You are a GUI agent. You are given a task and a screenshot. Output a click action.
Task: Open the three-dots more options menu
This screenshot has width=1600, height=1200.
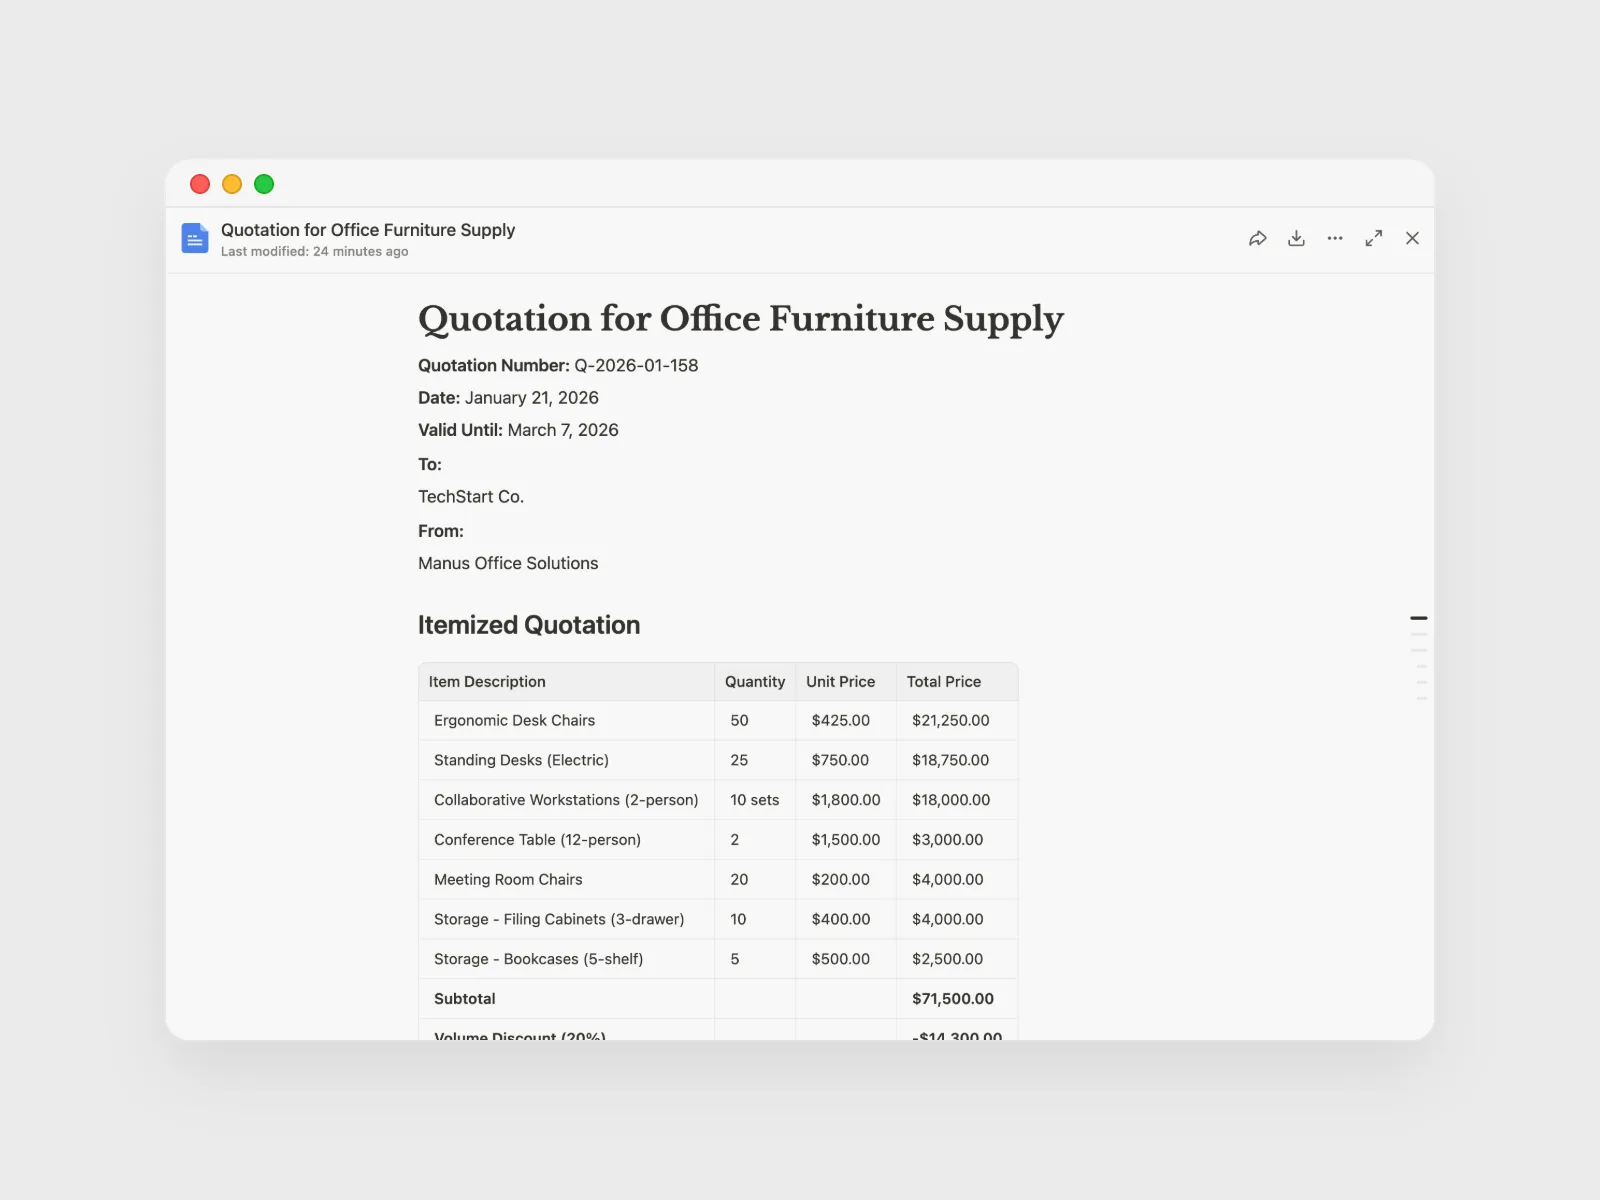pyautogui.click(x=1335, y=238)
